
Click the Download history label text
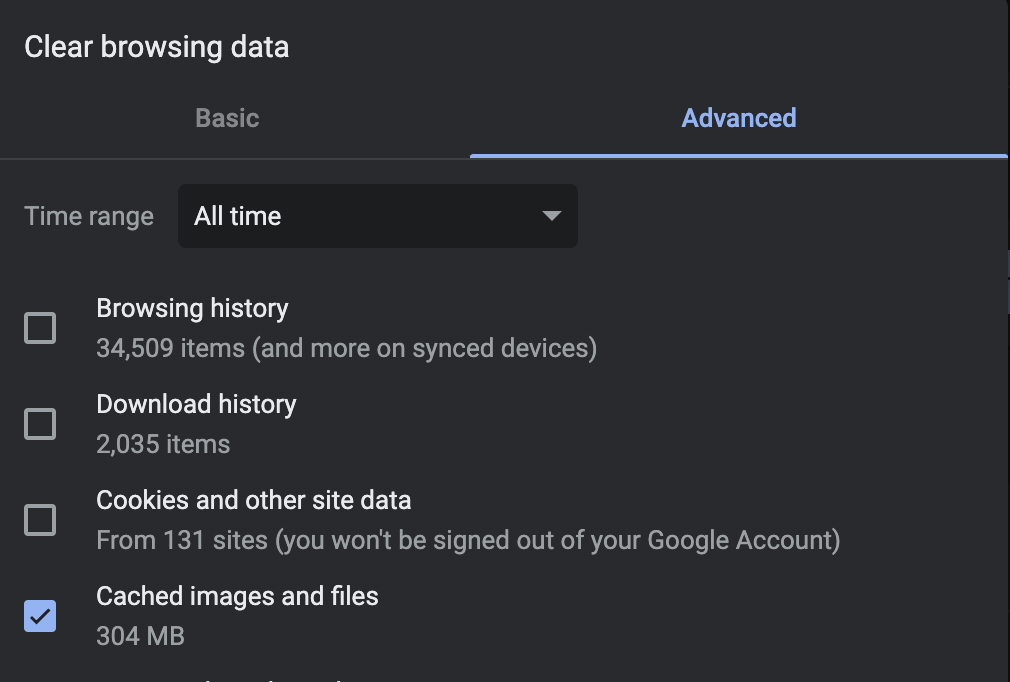pyautogui.click(x=196, y=404)
